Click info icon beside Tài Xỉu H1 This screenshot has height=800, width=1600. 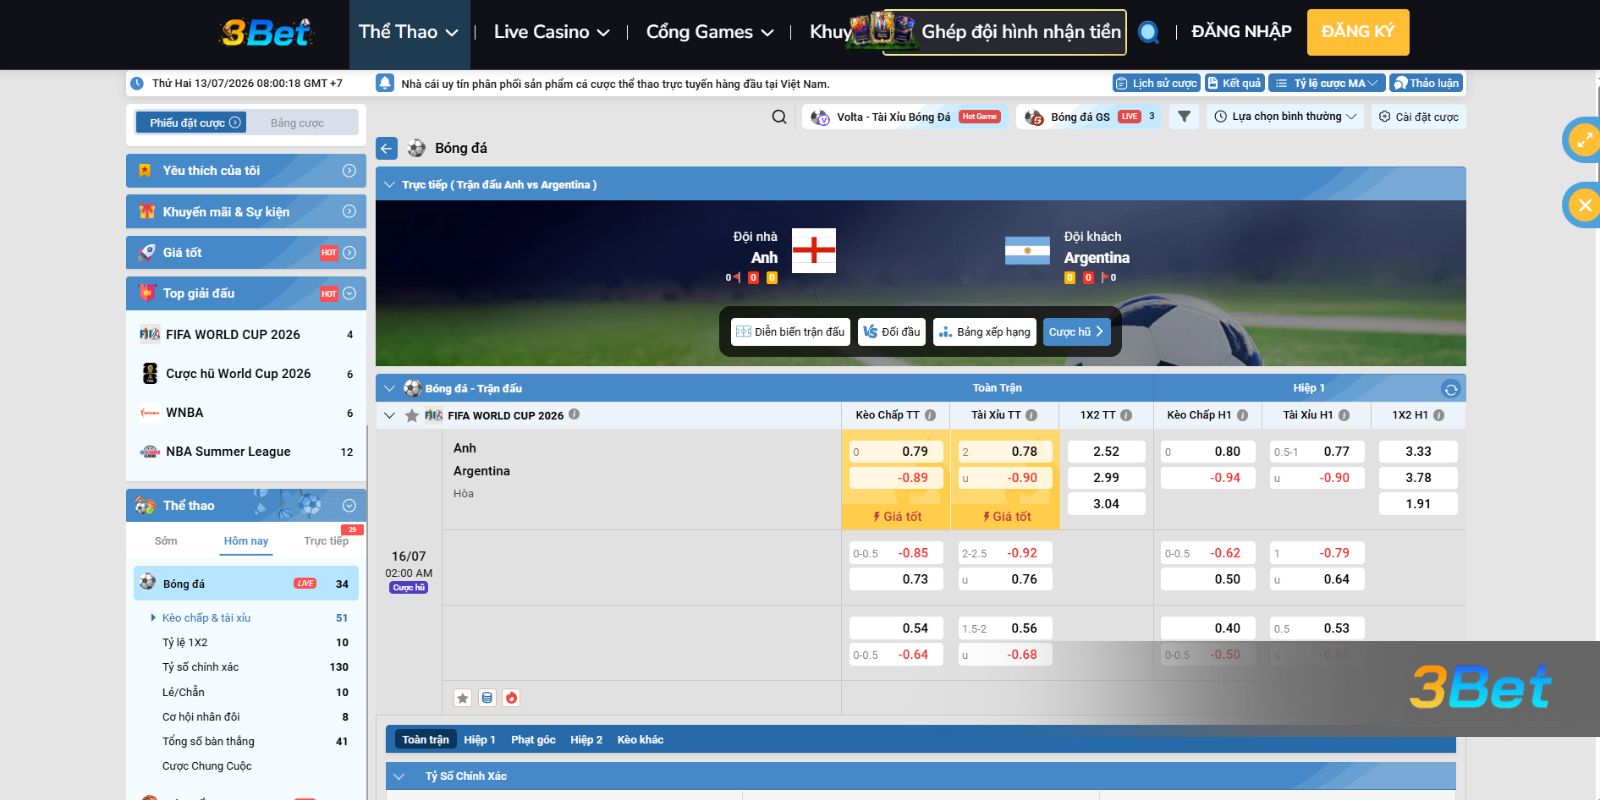1344,415
